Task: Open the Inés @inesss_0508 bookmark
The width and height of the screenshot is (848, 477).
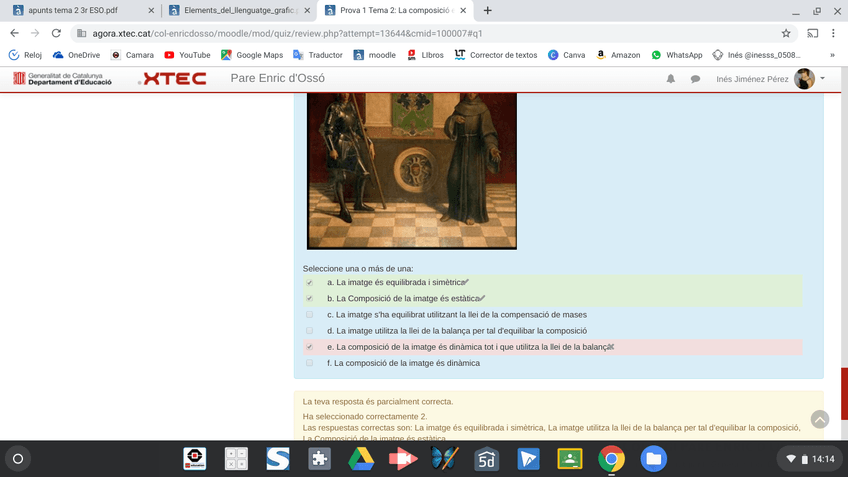Action: pyautogui.click(x=756, y=55)
